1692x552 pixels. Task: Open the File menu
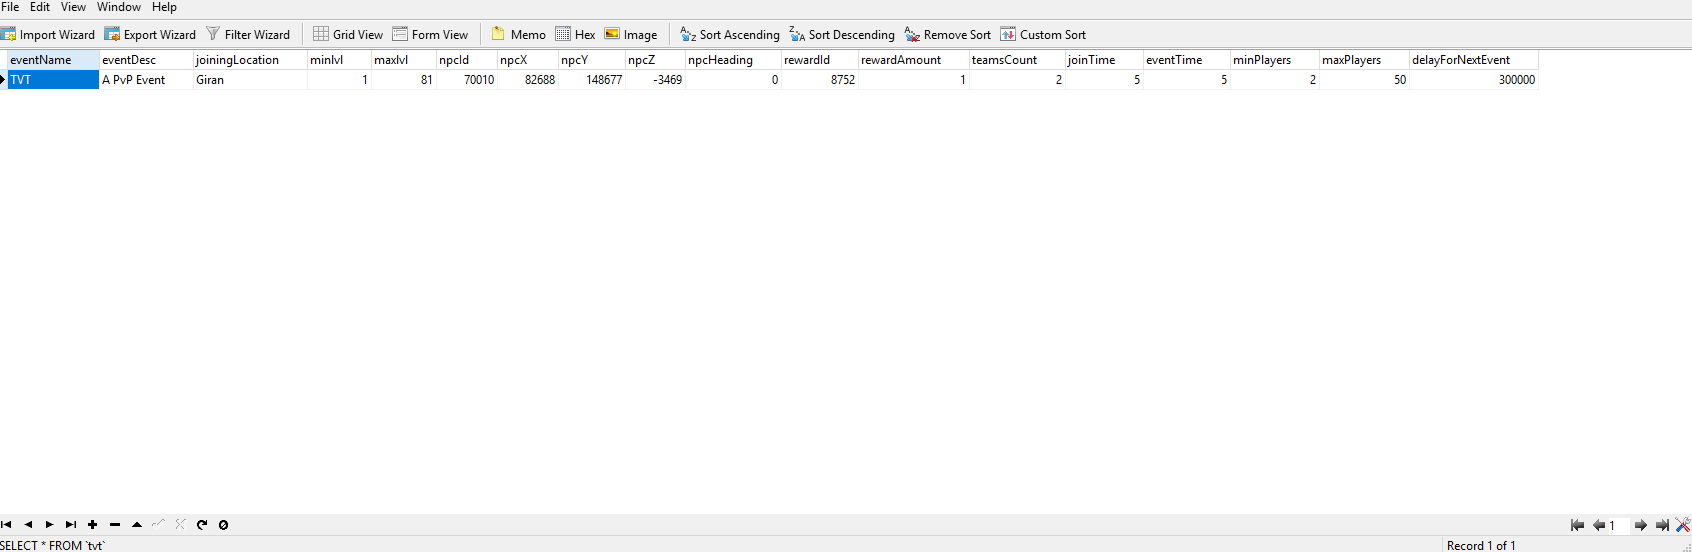click(10, 7)
